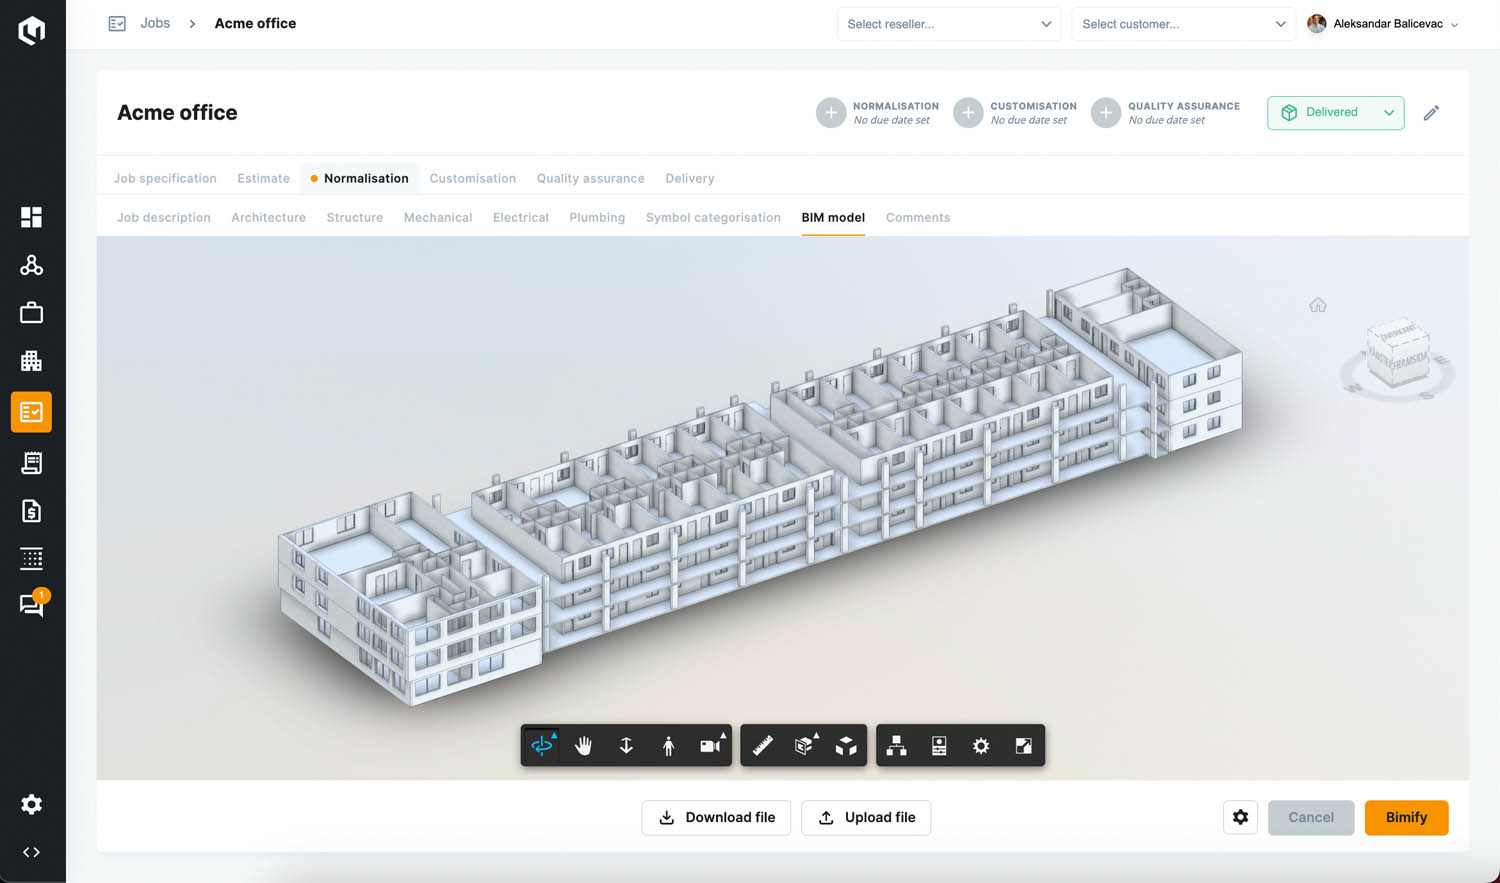Image resolution: width=1500 pixels, height=883 pixels.
Task: Click the Download file button
Action: (x=716, y=817)
